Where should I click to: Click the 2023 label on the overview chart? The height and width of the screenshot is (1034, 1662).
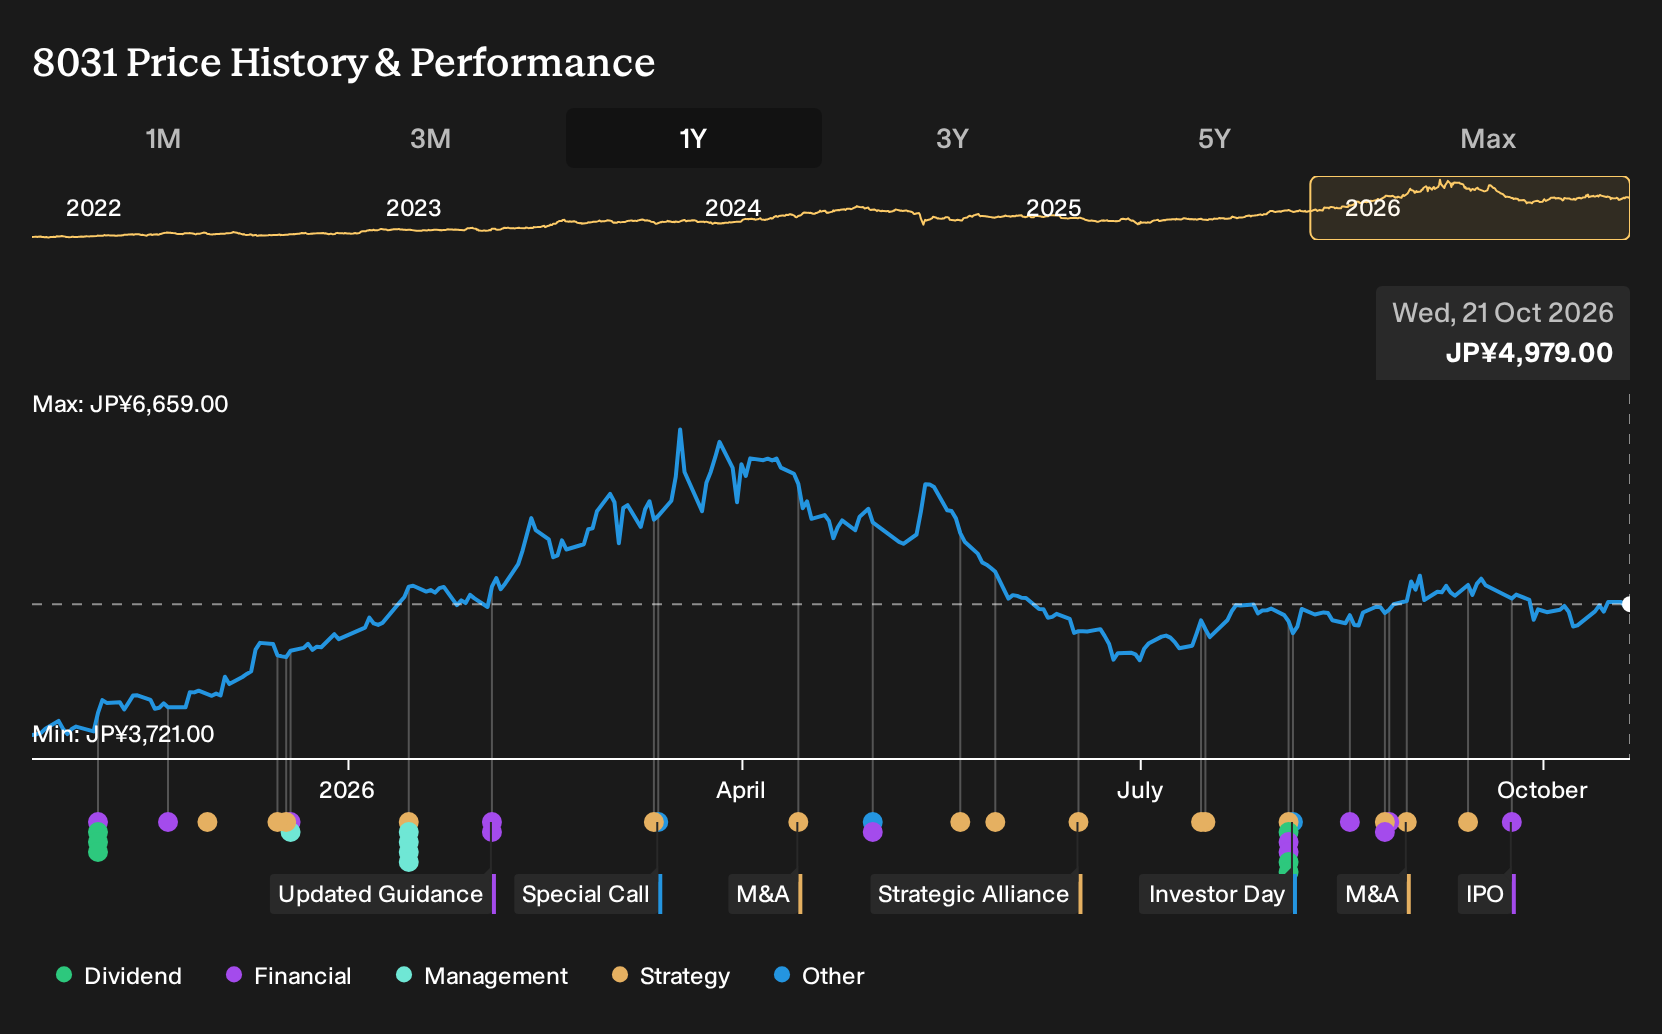(x=413, y=208)
